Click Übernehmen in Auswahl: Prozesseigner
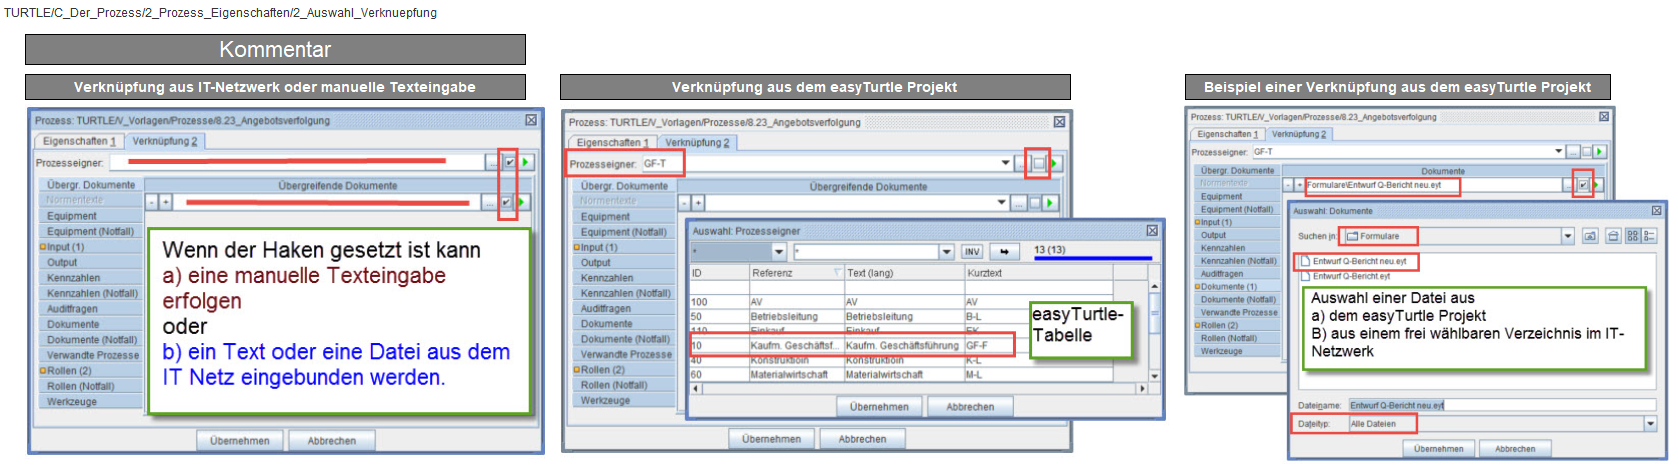The image size is (1678, 472). tap(879, 407)
